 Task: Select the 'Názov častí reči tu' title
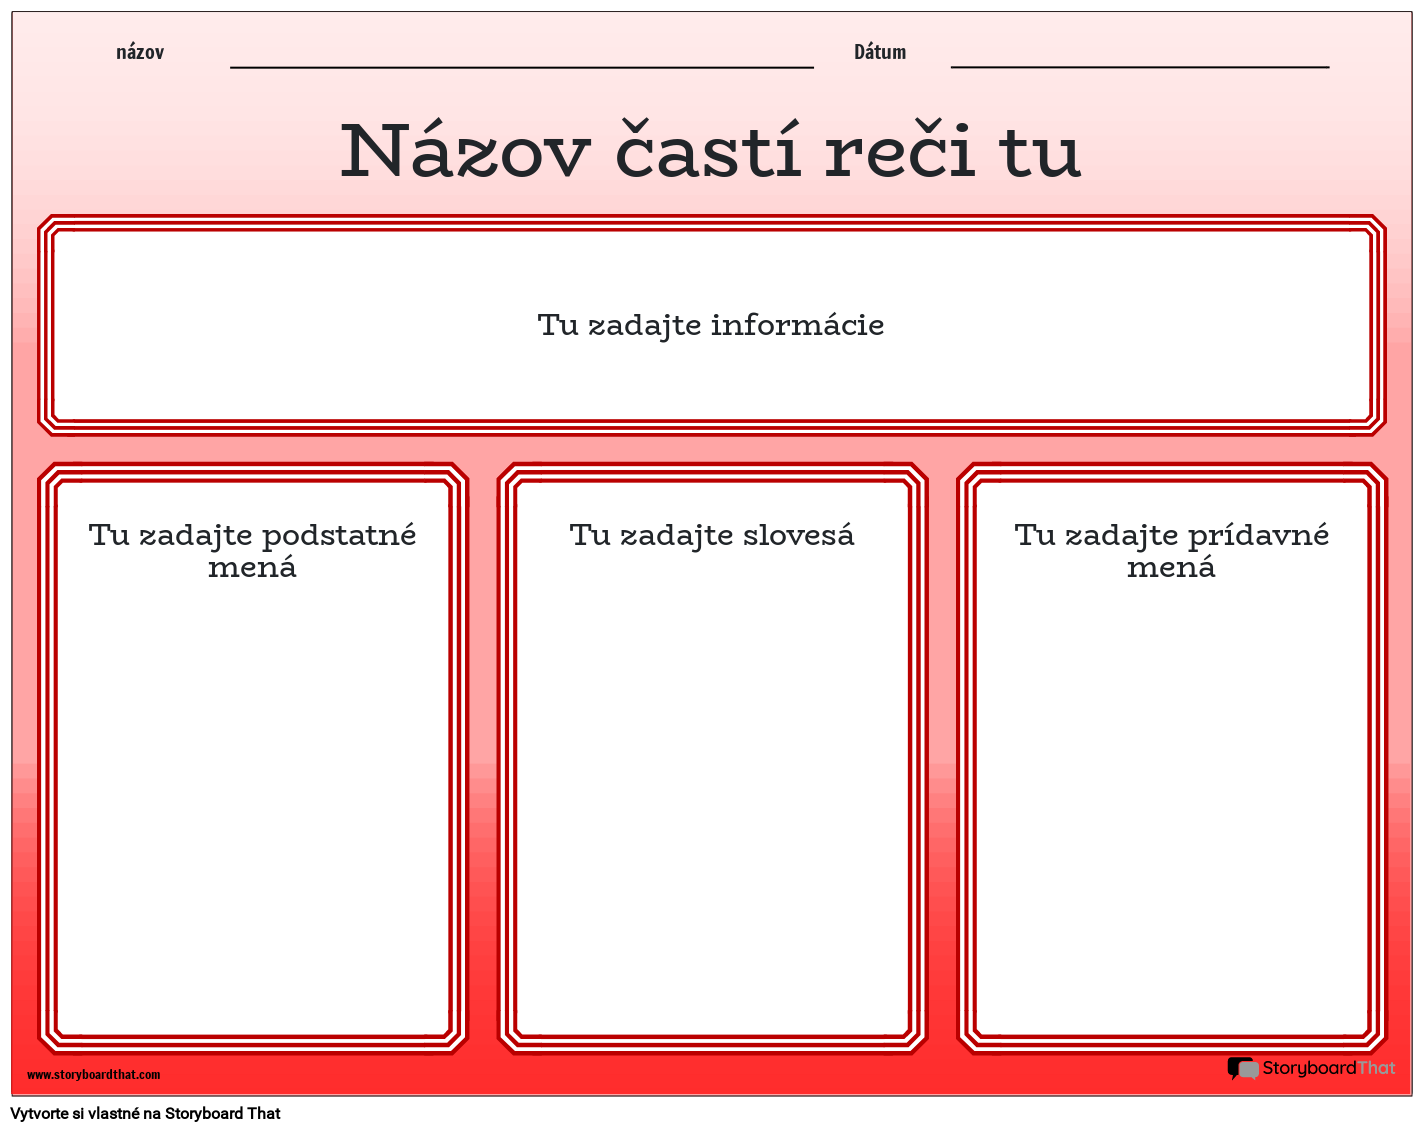[711, 151]
